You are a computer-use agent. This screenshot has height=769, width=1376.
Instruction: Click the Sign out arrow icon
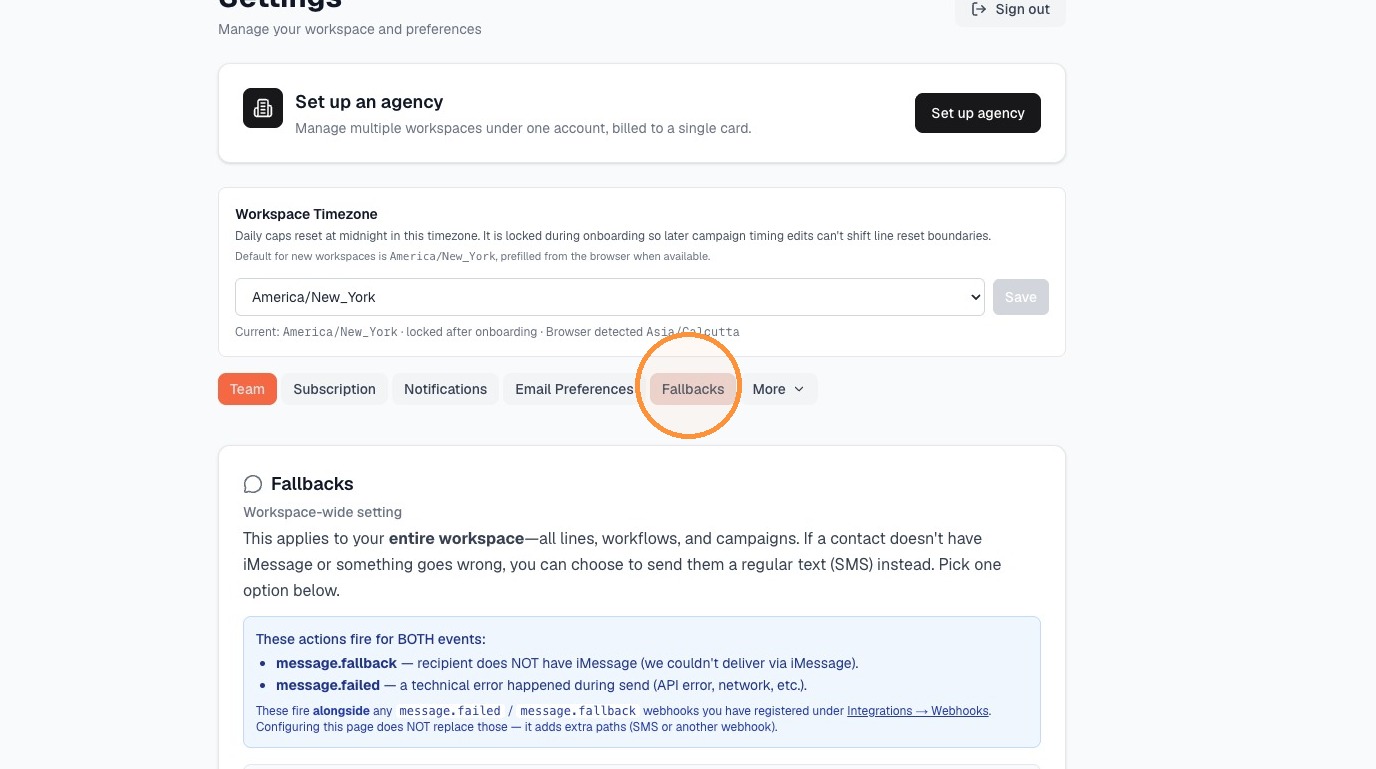[x=979, y=9]
